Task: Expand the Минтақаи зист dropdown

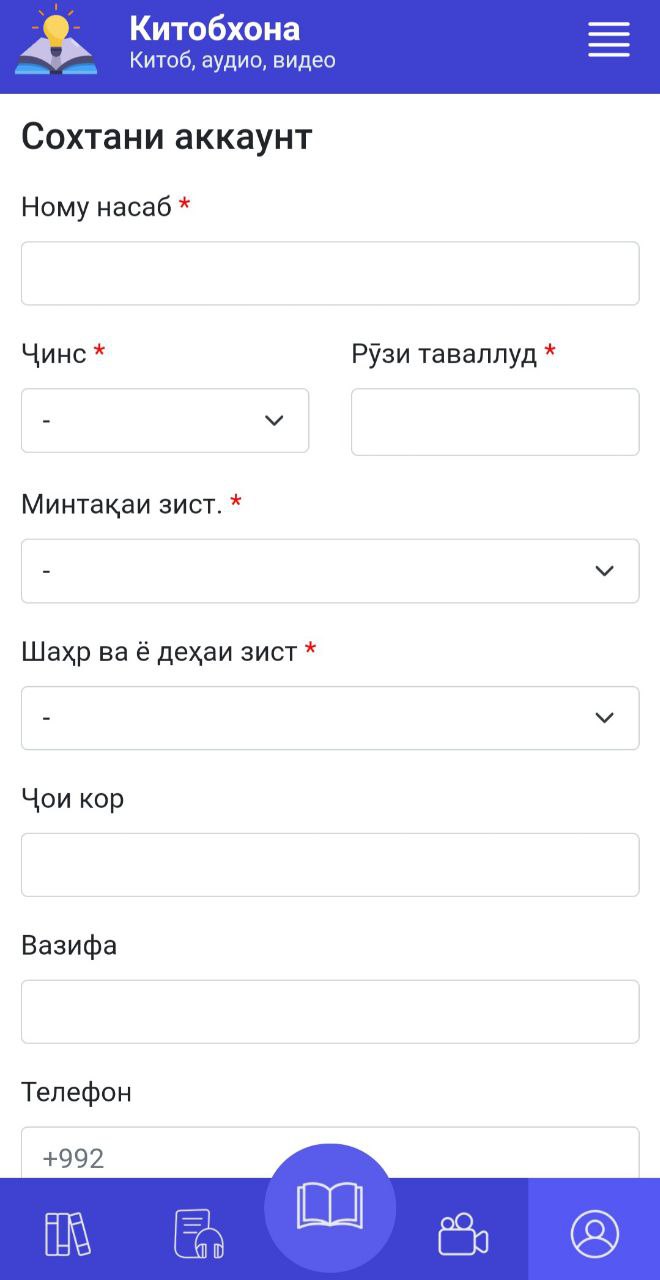Action: (x=330, y=571)
